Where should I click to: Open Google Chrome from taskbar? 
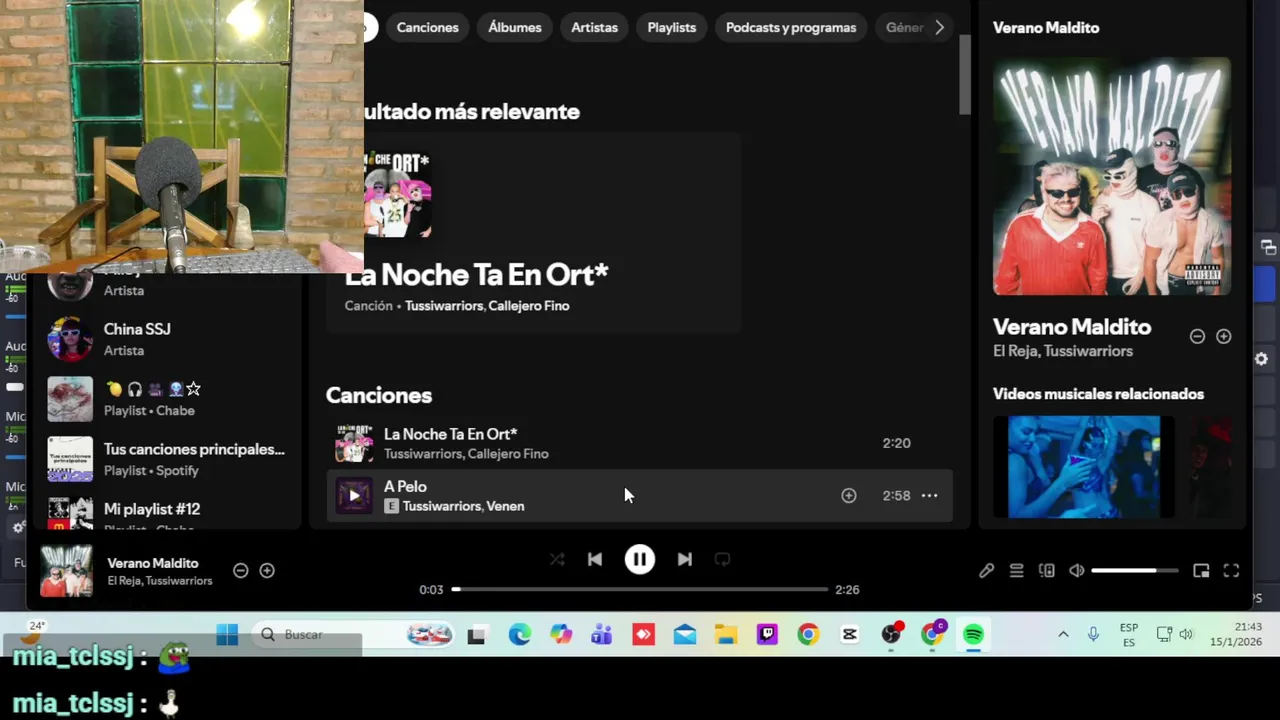point(808,634)
